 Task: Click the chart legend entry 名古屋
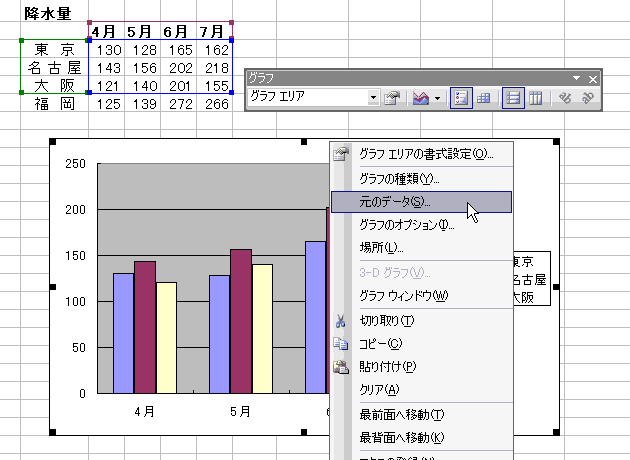pyautogui.click(x=530, y=280)
